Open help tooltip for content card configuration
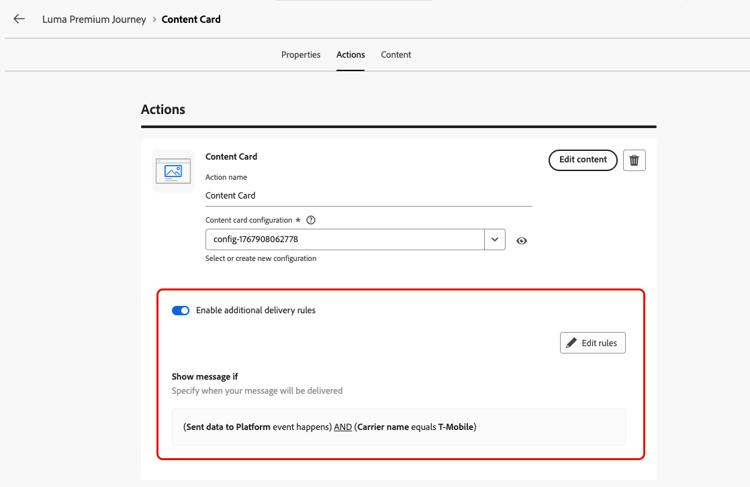This screenshot has width=750, height=487. pos(311,220)
